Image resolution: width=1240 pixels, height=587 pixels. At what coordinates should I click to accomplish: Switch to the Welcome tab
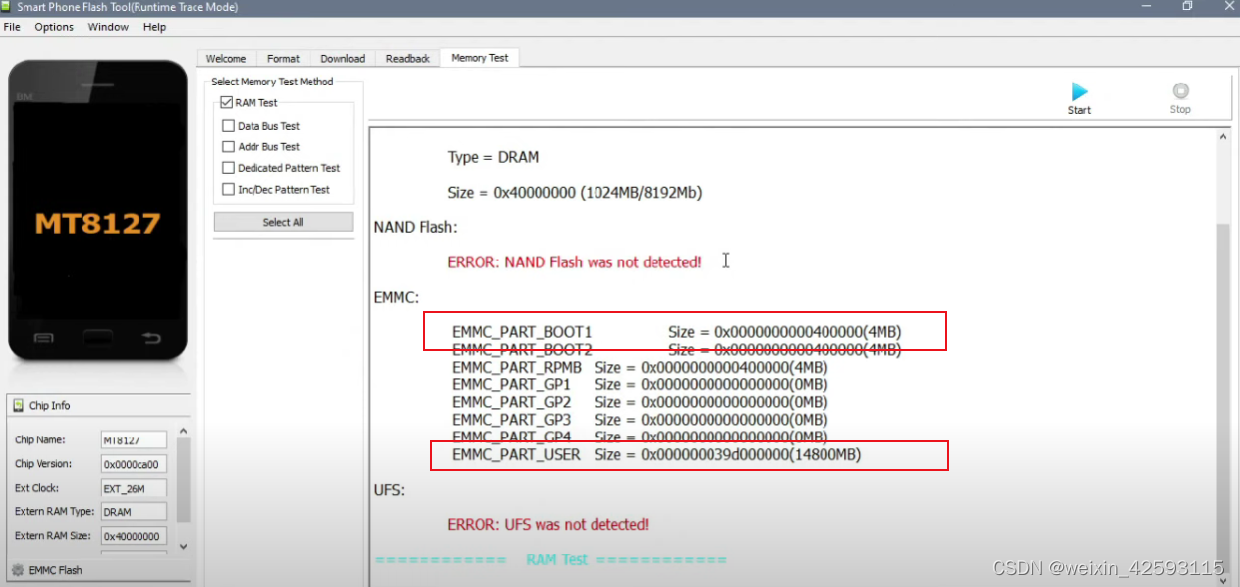click(226, 59)
